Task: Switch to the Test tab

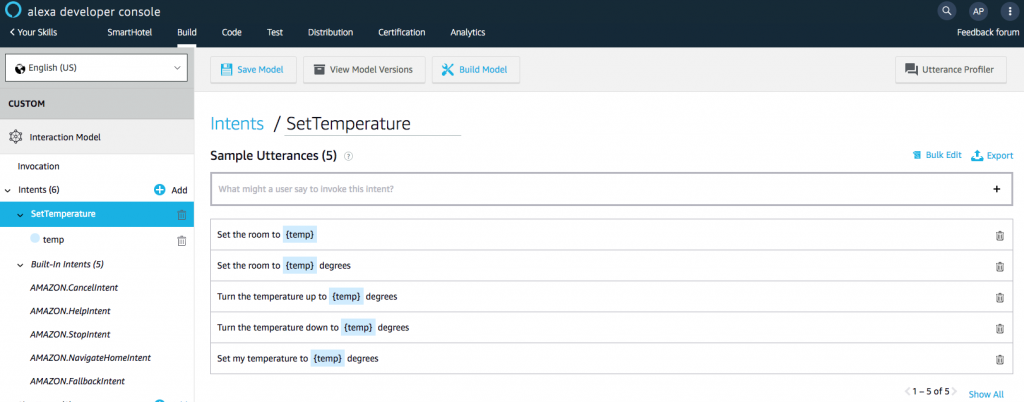Action: (275, 32)
